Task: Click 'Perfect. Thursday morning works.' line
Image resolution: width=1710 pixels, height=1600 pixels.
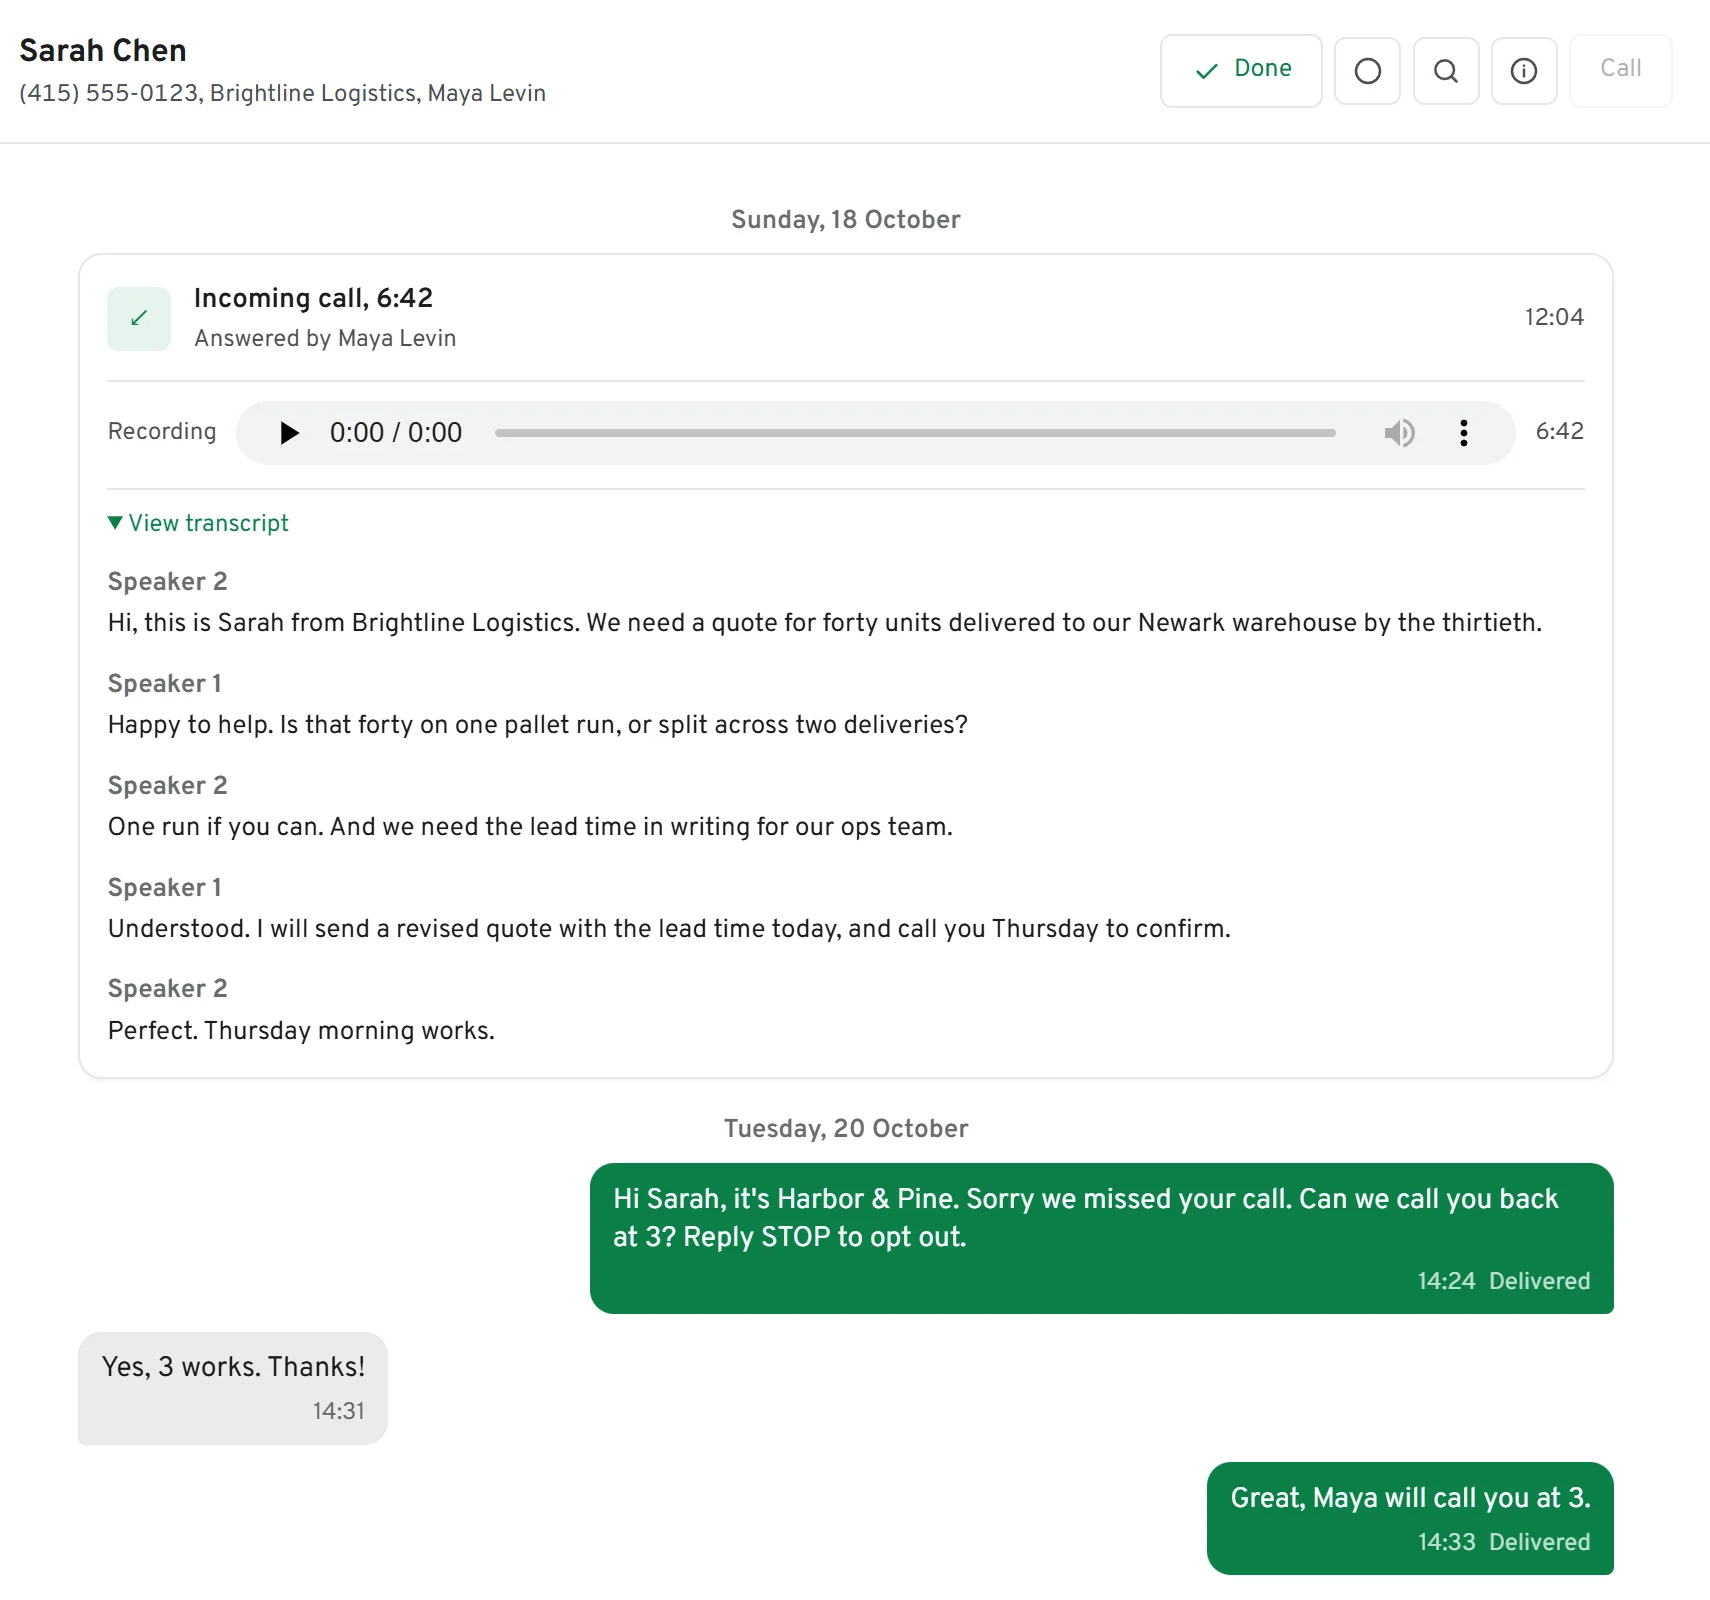Action: tap(301, 1031)
